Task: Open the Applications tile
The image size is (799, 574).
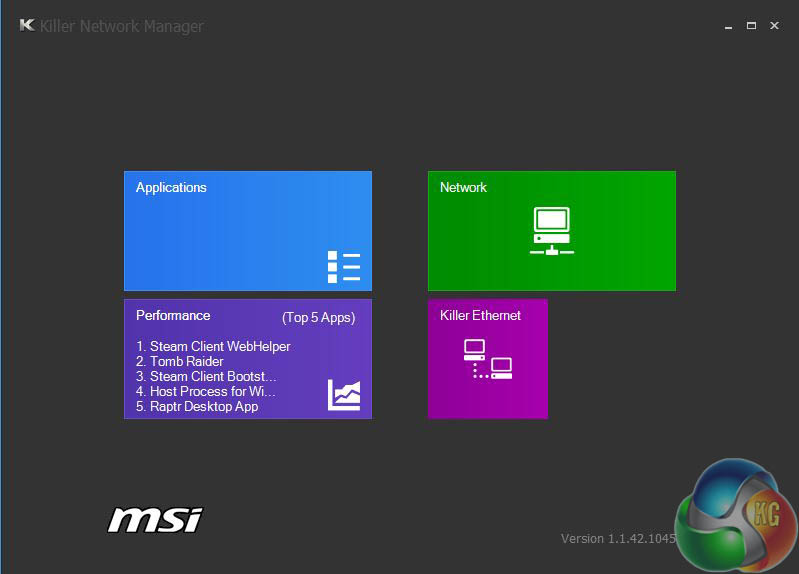Action: tap(248, 231)
